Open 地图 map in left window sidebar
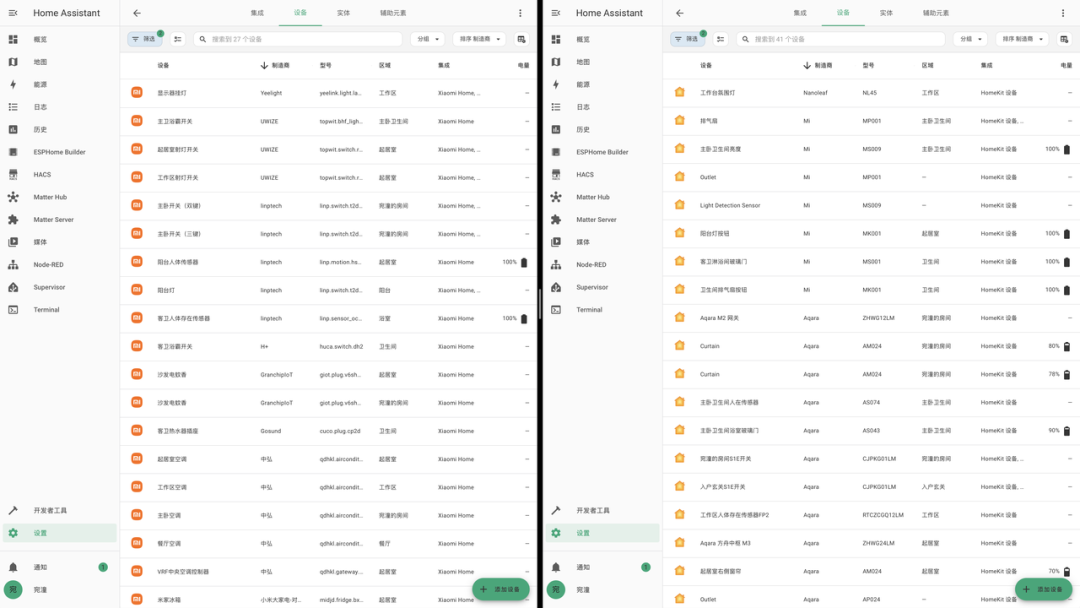Viewport: 1080px width, 608px height. [x=59, y=62]
